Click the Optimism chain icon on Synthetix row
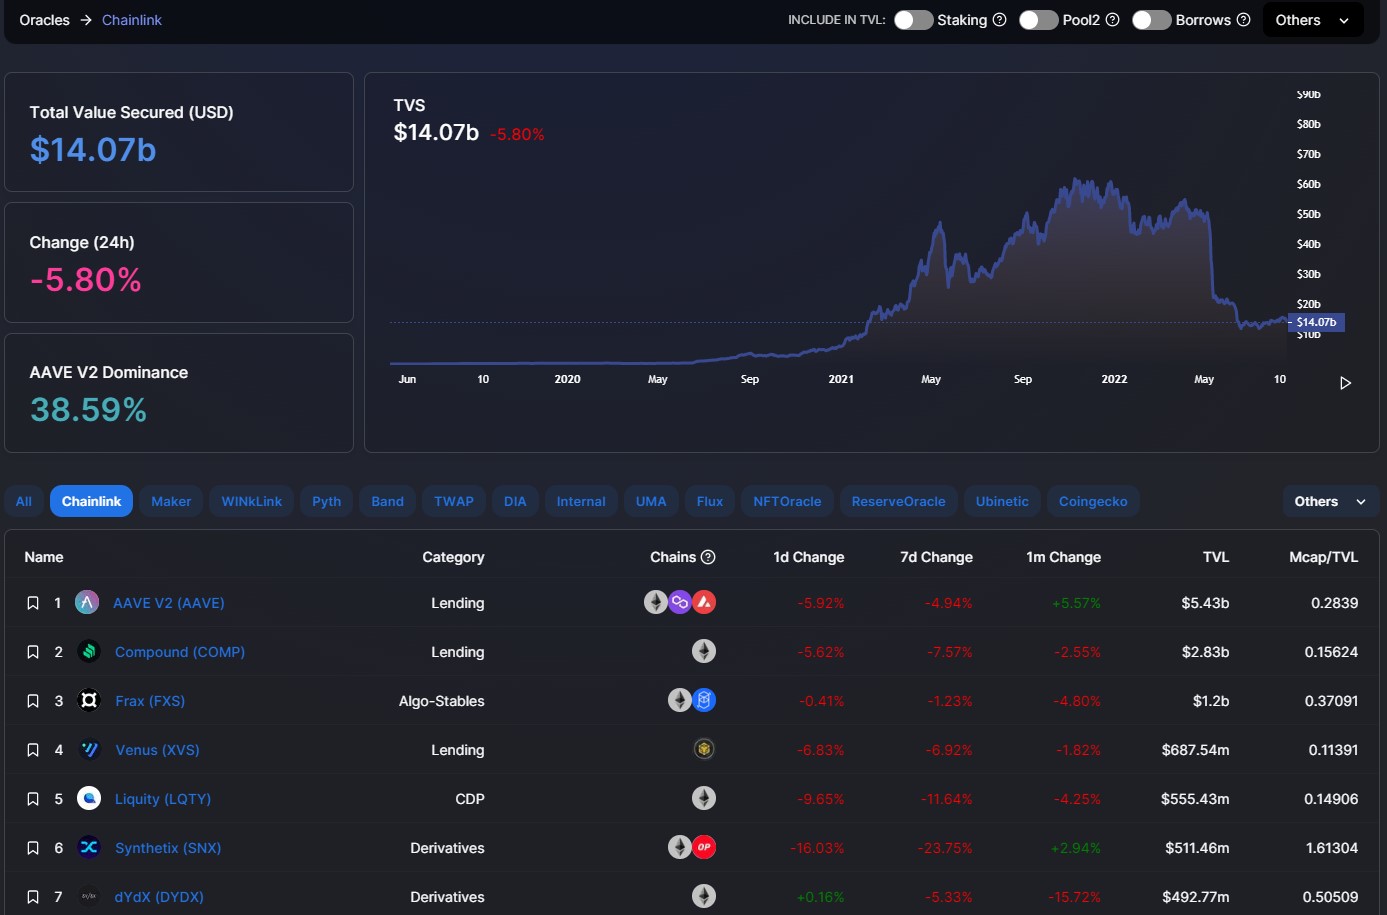 click(x=704, y=847)
